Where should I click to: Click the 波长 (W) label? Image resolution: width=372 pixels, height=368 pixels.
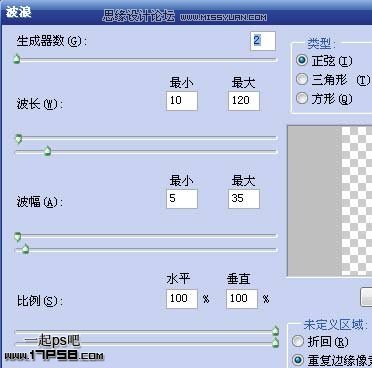point(40,104)
